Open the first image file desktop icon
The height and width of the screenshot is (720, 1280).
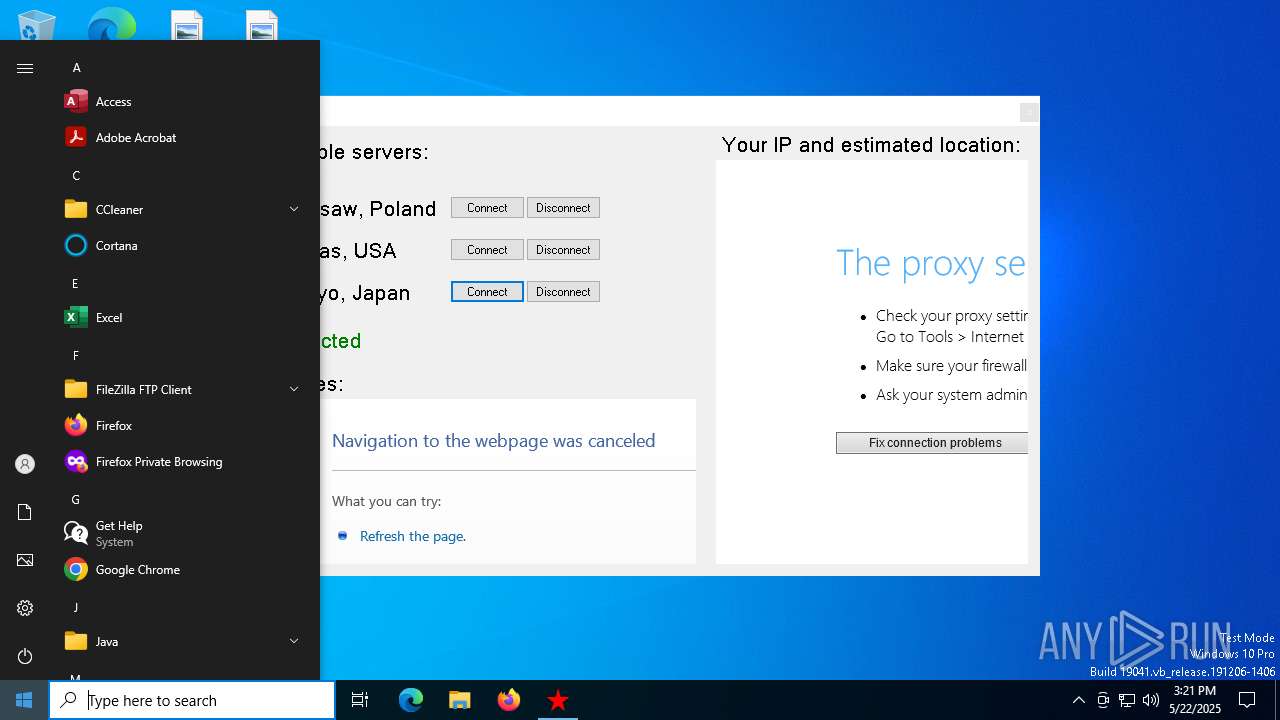187,24
